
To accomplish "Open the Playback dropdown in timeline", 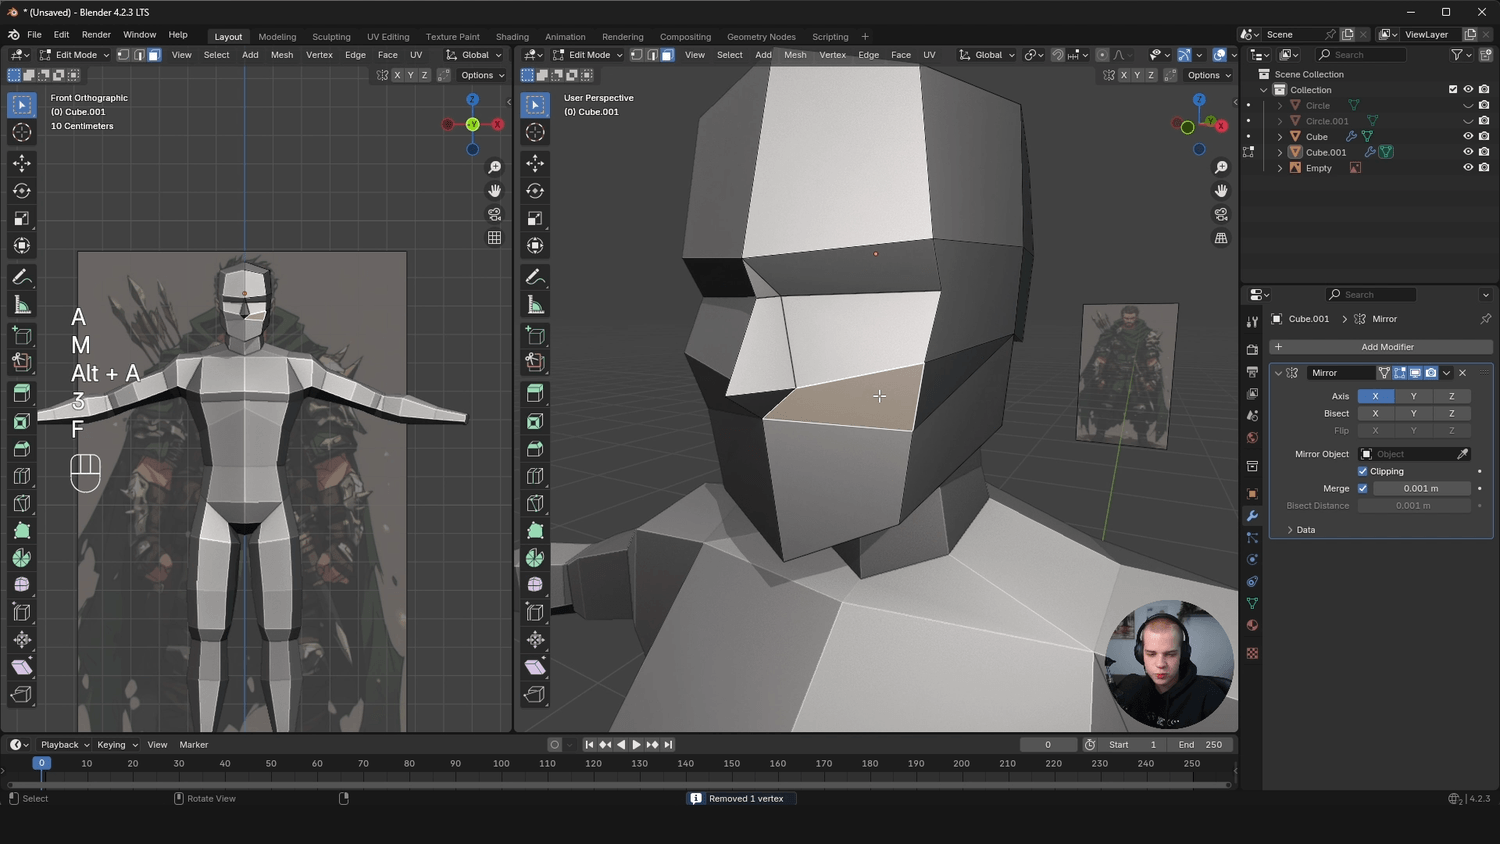I will tap(64, 744).
